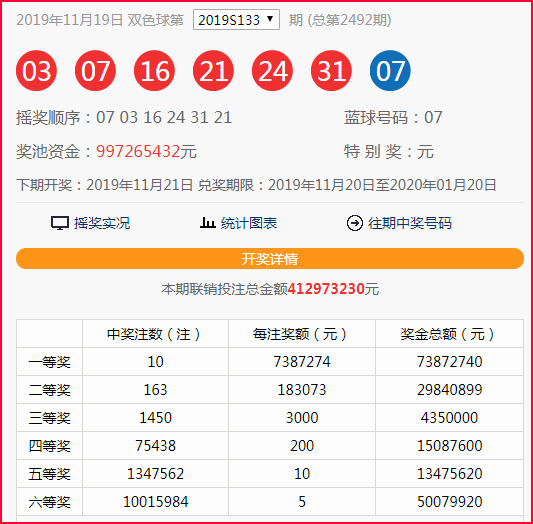Click second prize amount 183073
Viewport: 533px width, 524px height.
click(x=302, y=390)
